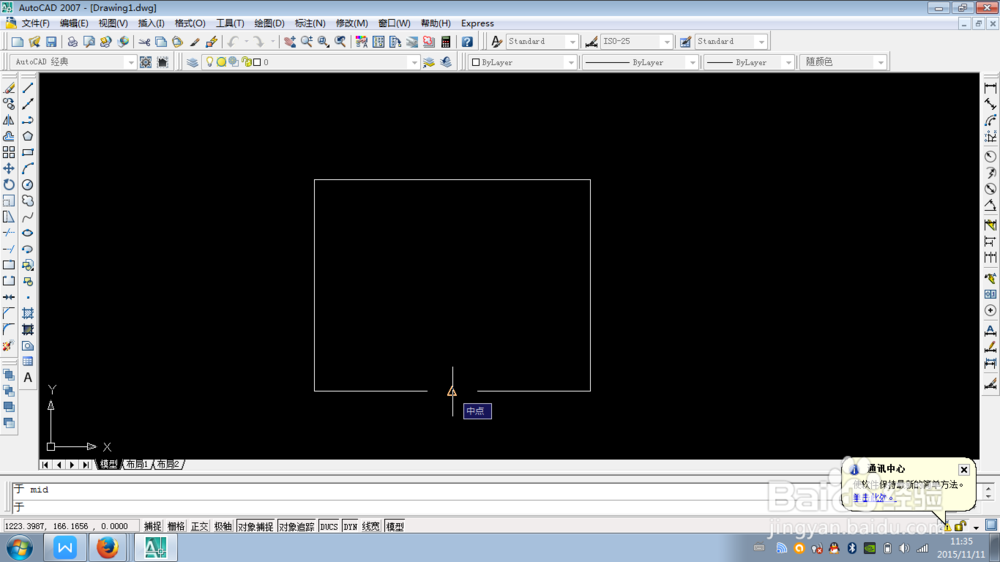Select the Erase modify tool
This screenshot has width=1000, height=562.
click(x=9, y=88)
